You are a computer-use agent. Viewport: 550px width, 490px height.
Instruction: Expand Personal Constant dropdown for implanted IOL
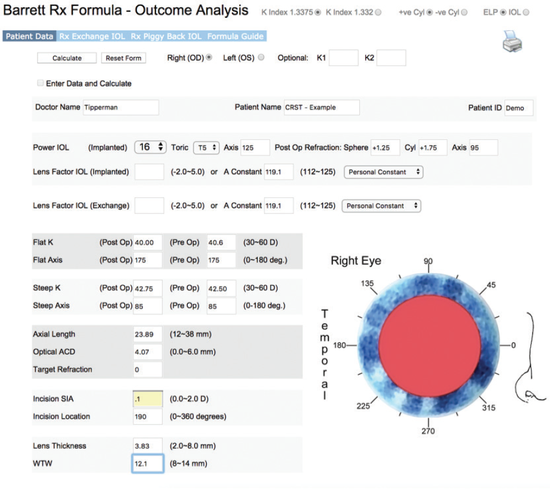pyautogui.click(x=383, y=172)
